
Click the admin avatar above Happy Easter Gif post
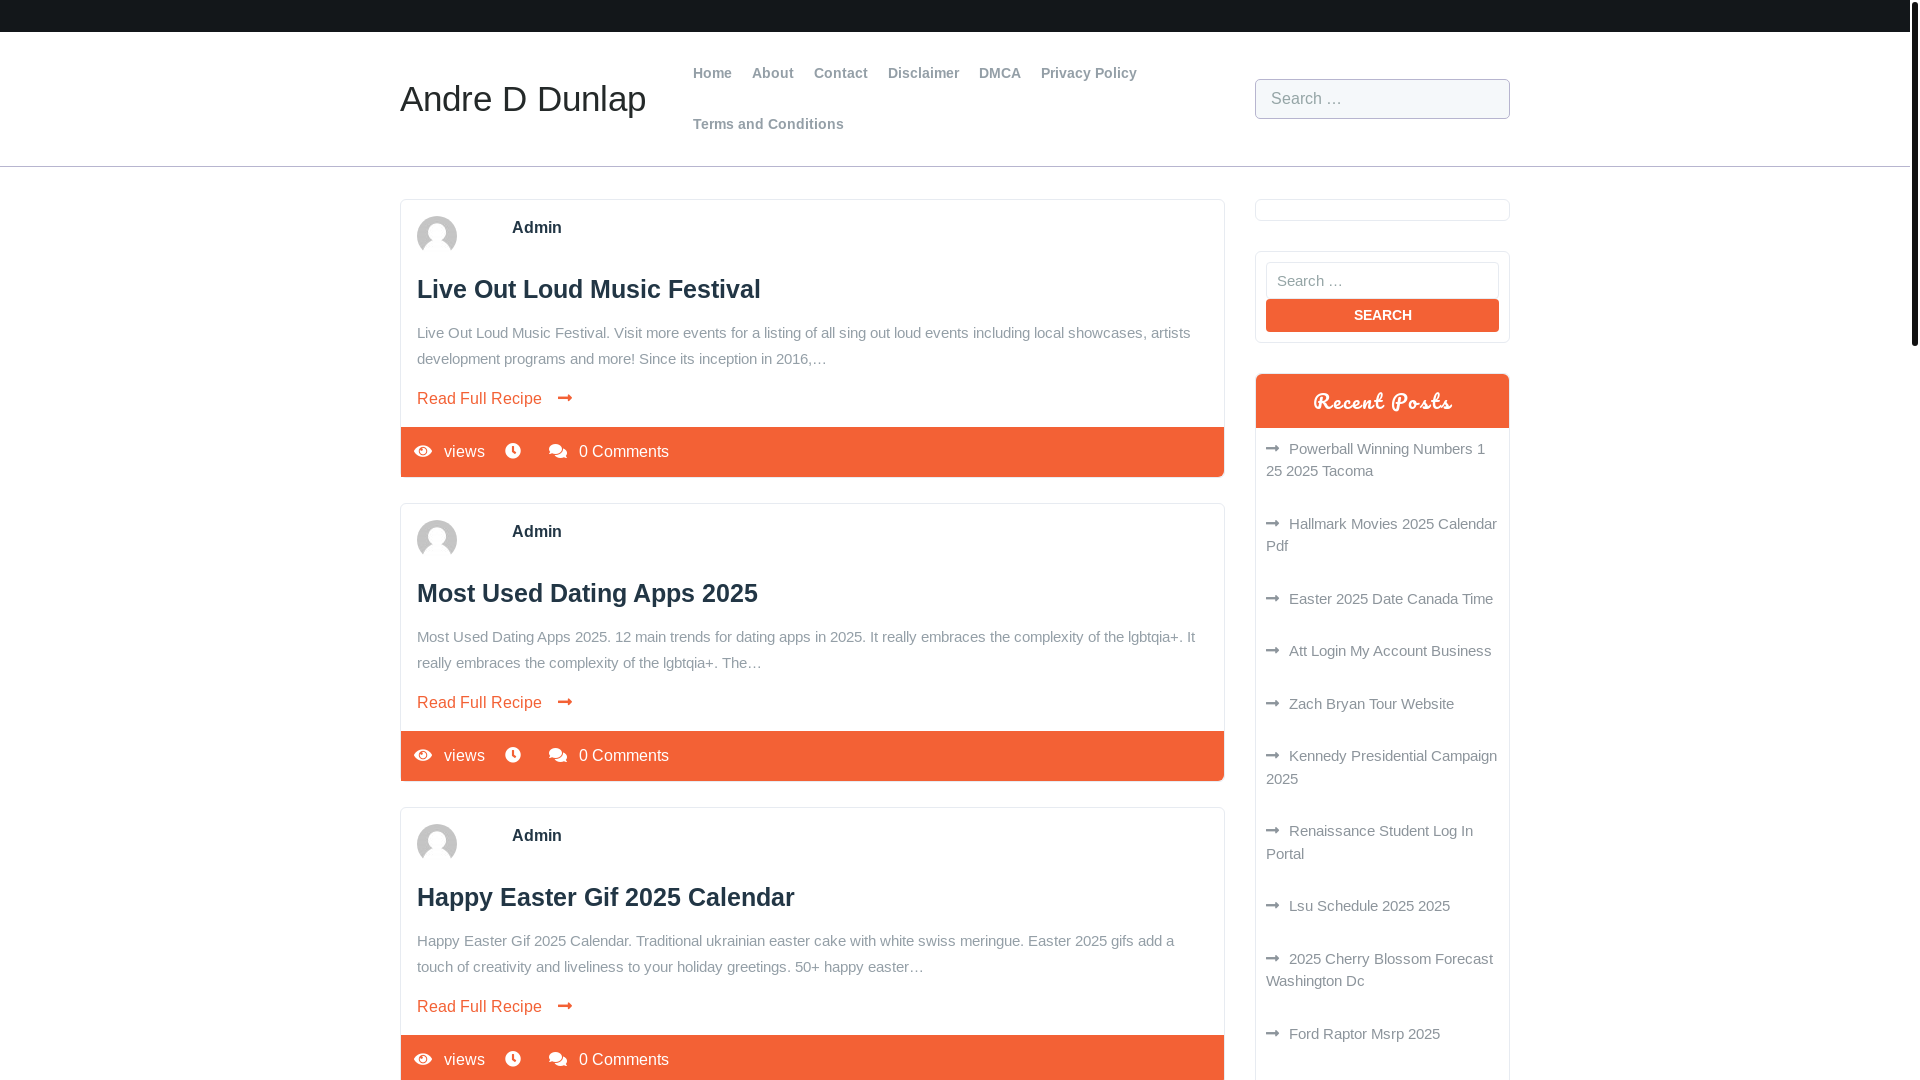pyautogui.click(x=437, y=844)
